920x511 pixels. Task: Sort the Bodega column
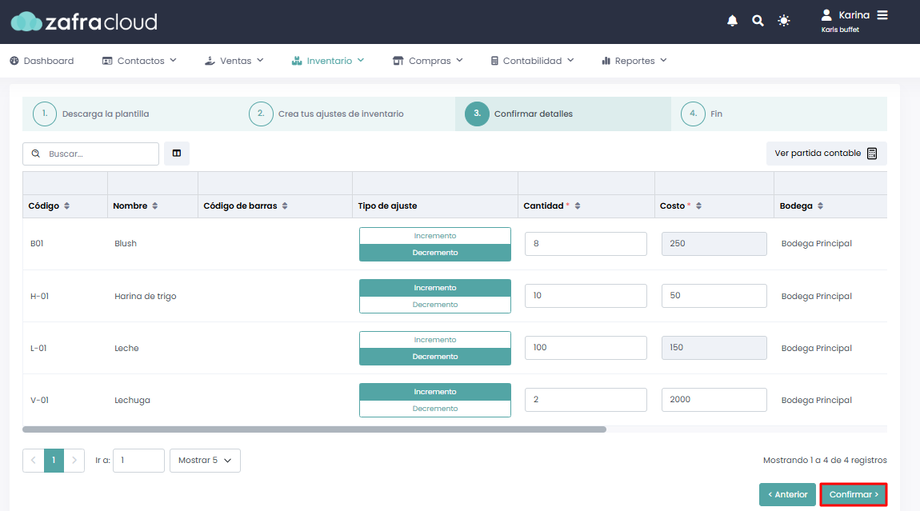pos(821,206)
